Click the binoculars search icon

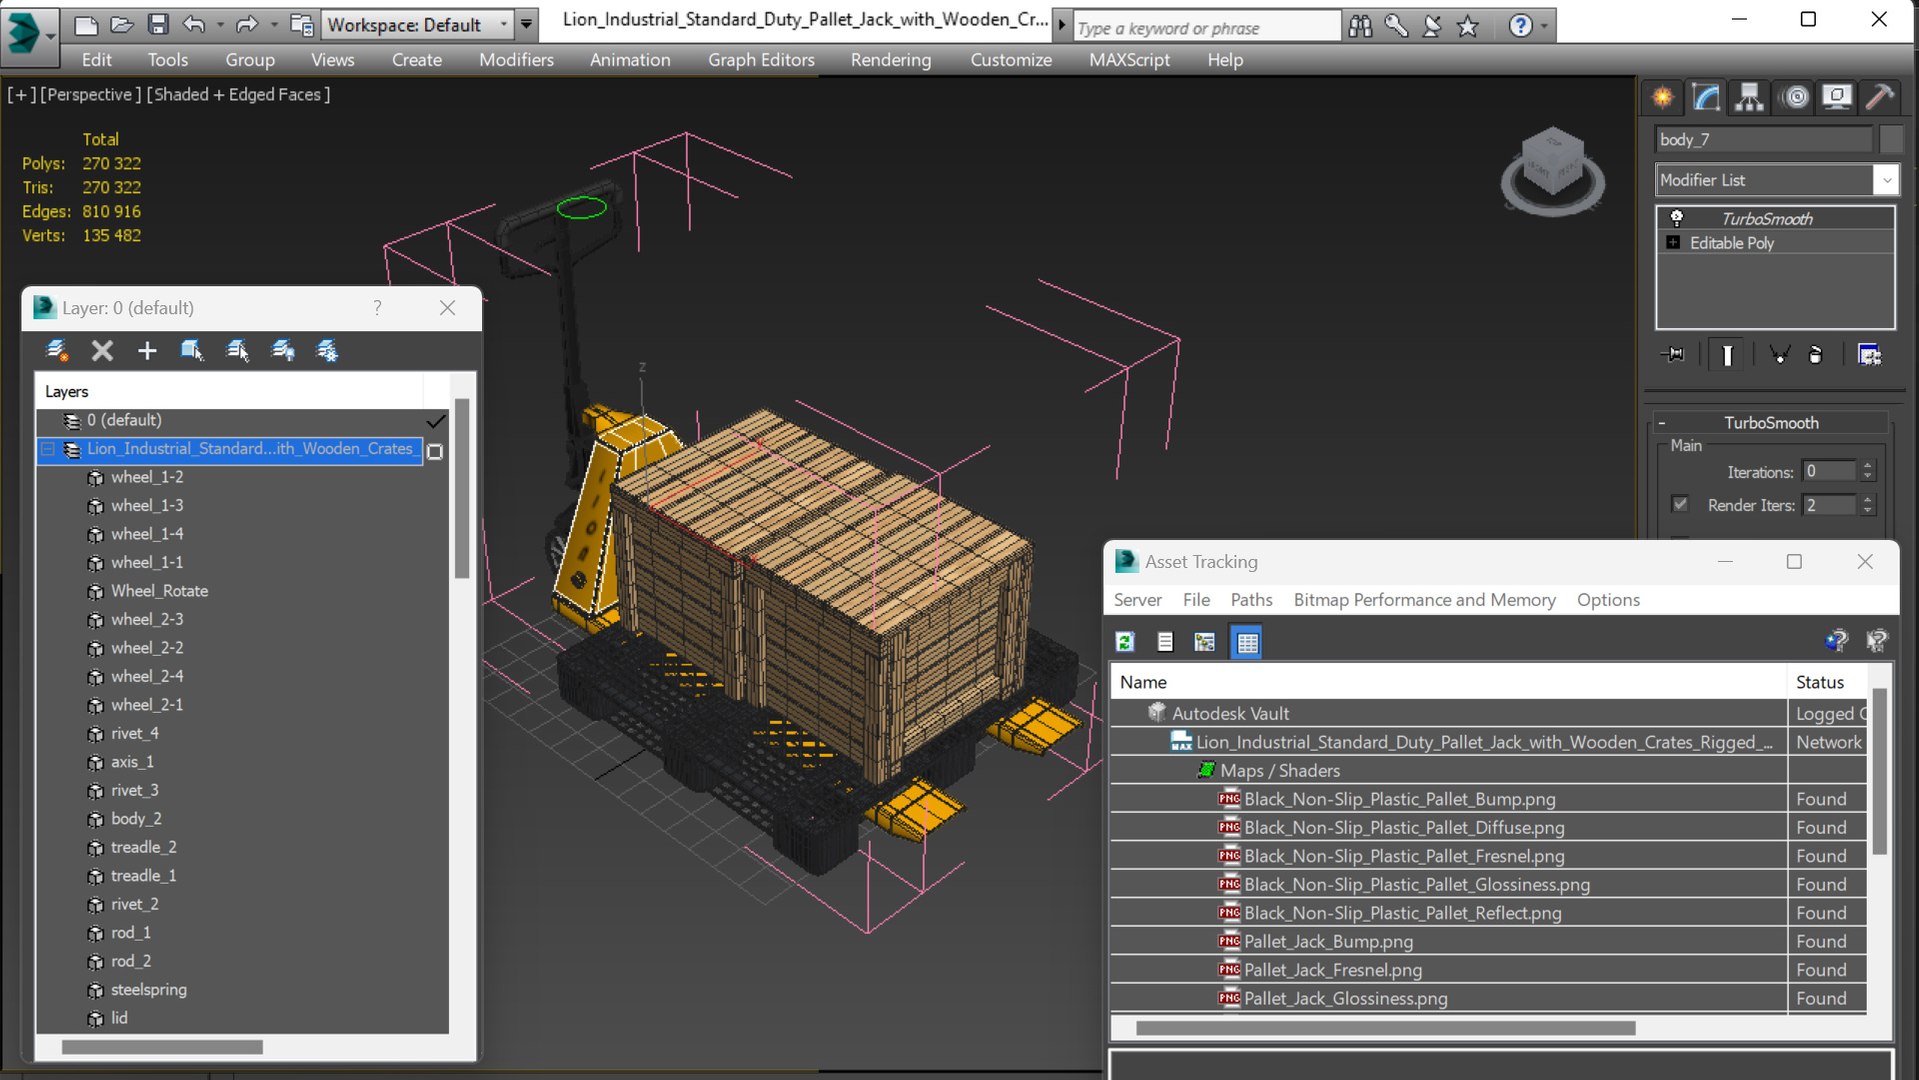[x=1360, y=26]
